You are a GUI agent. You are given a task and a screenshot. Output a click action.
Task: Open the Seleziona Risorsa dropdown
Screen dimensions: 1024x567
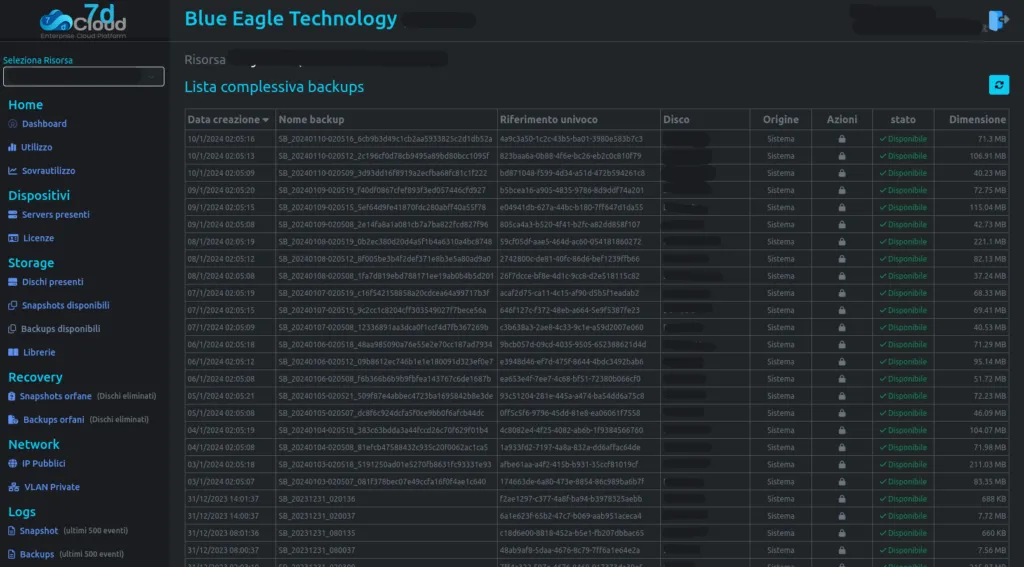[x=84, y=76]
